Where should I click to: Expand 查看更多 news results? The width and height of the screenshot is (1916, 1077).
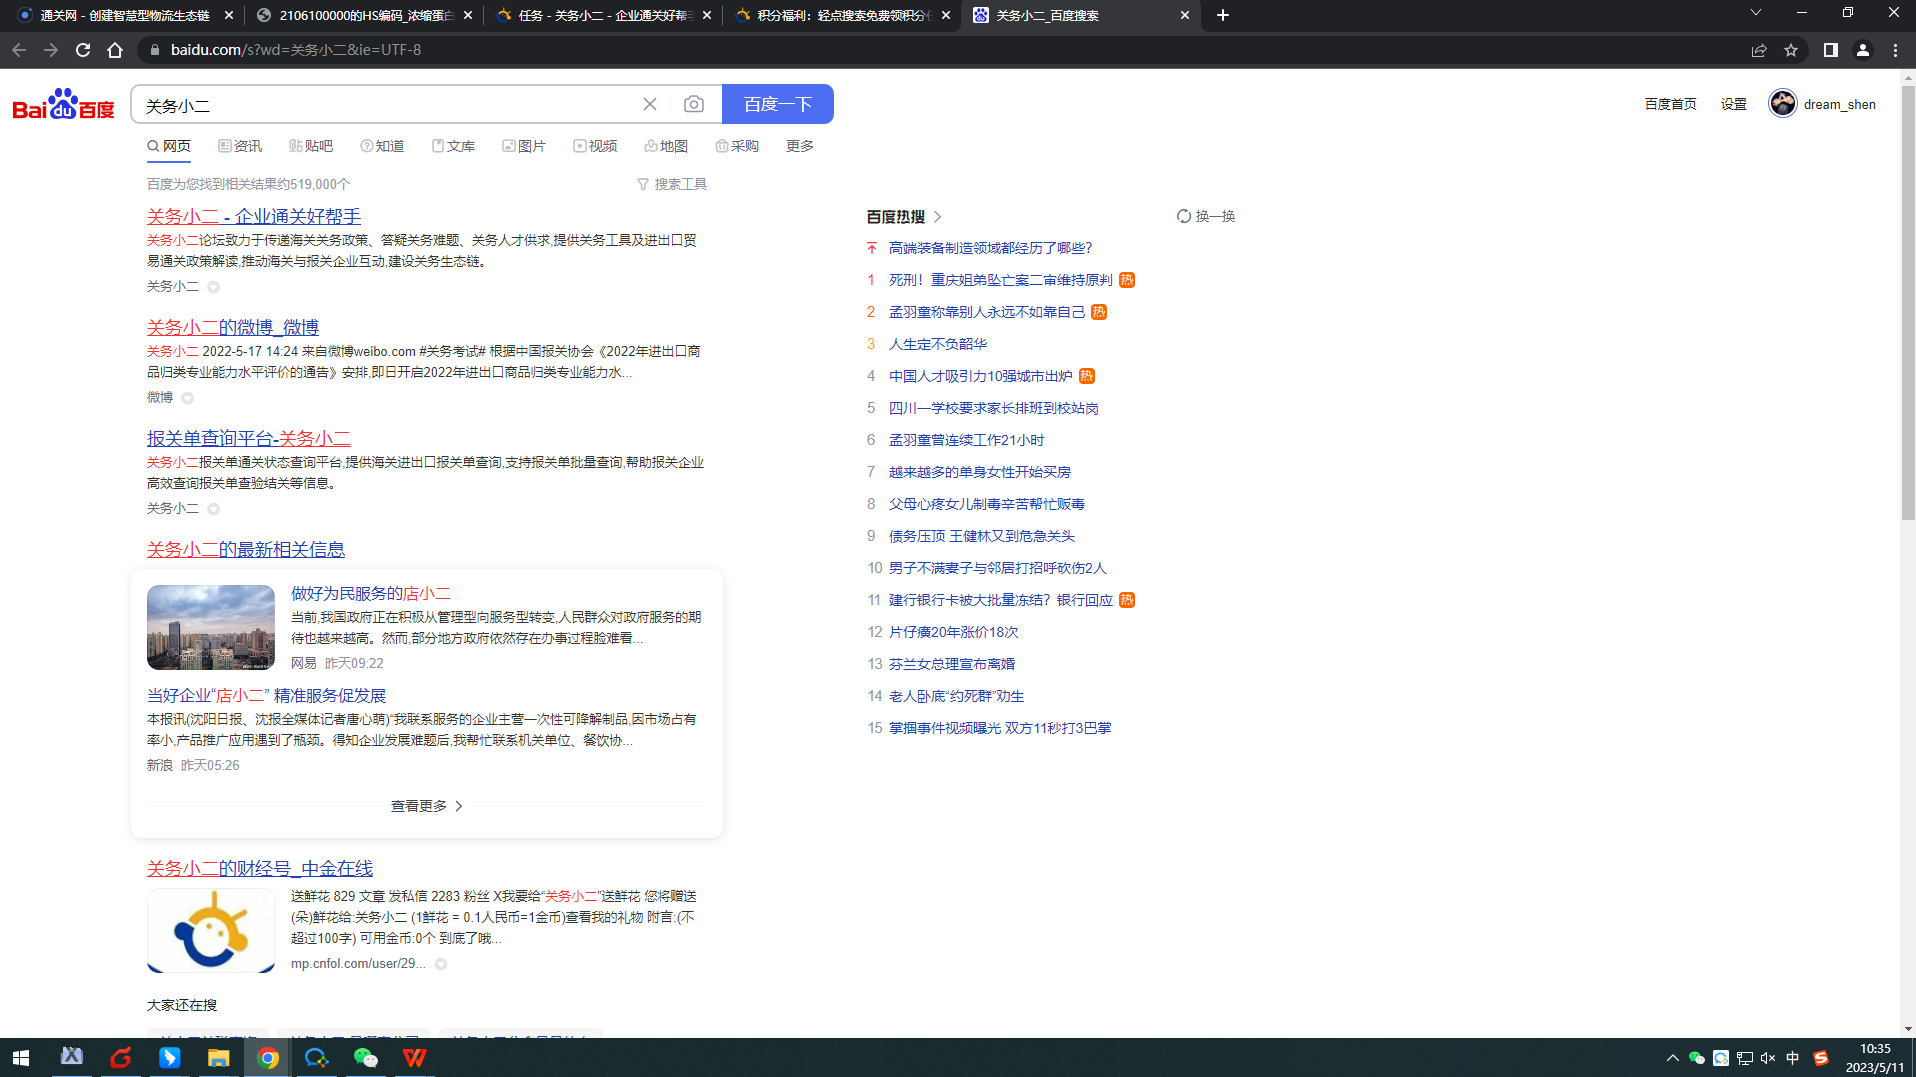tap(427, 806)
